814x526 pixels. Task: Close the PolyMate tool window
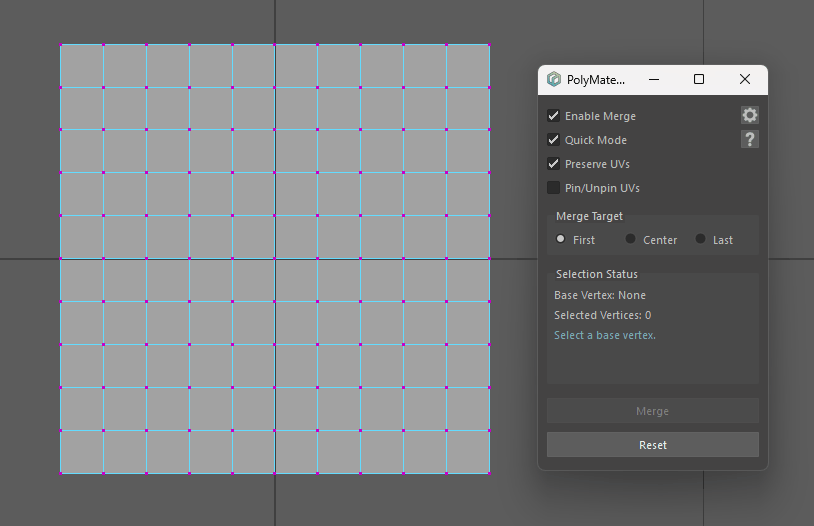point(744,79)
